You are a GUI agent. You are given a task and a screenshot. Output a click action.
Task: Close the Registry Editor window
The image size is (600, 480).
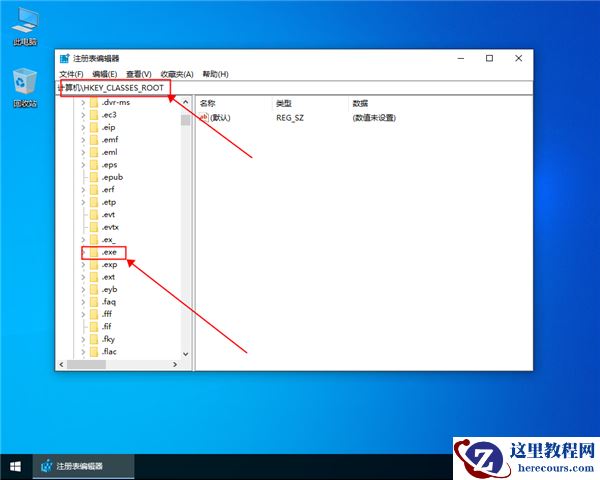click(x=518, y=58)
